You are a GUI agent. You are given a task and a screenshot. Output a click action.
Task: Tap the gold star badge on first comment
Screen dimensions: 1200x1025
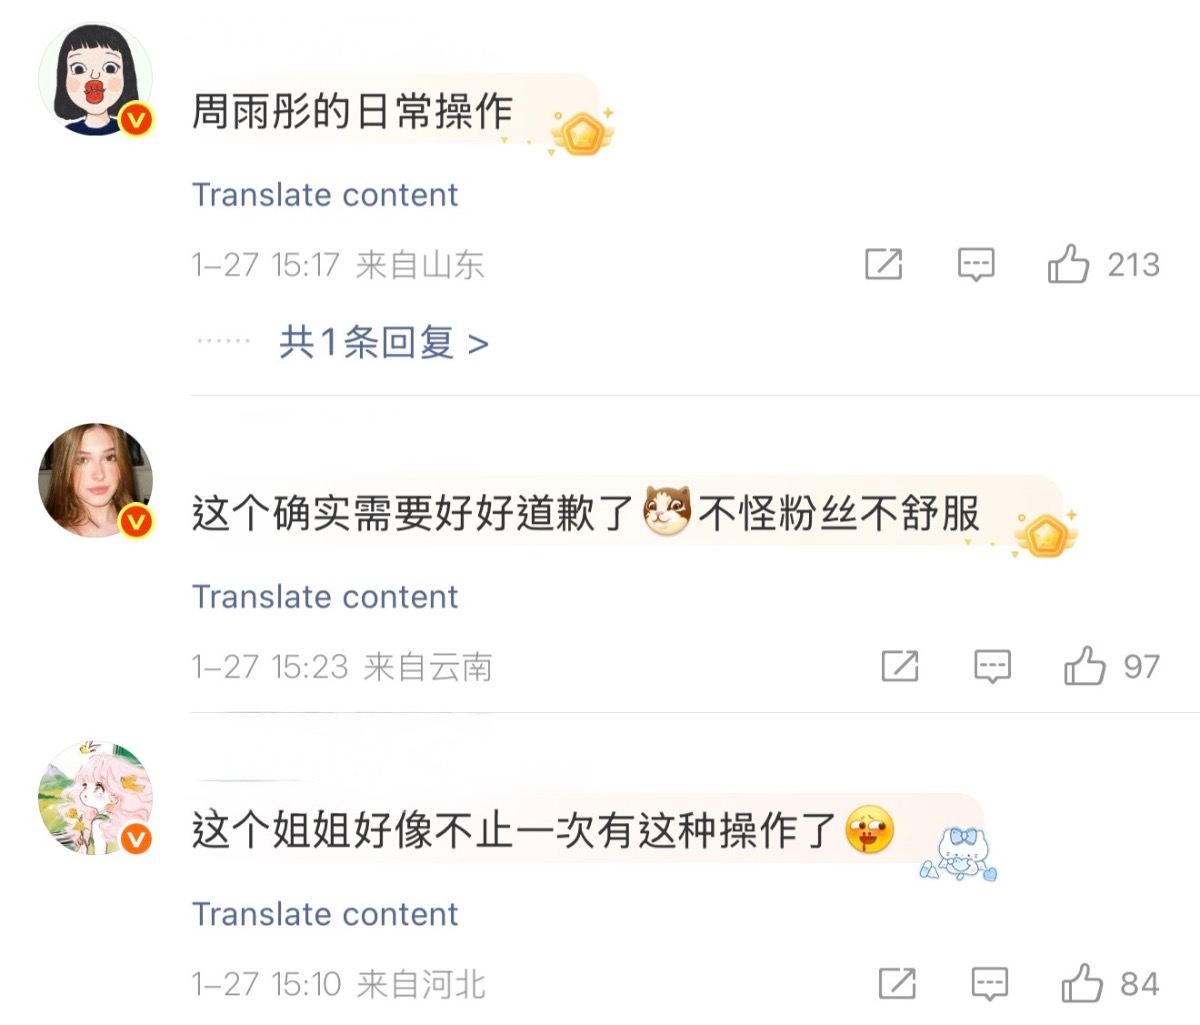click(581, 133)
